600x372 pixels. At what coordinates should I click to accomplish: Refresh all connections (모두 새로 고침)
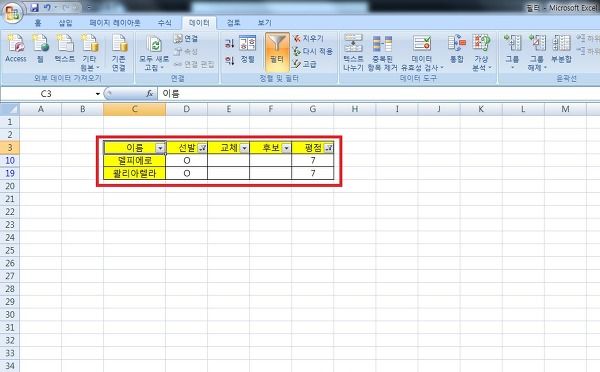(154, 52)
